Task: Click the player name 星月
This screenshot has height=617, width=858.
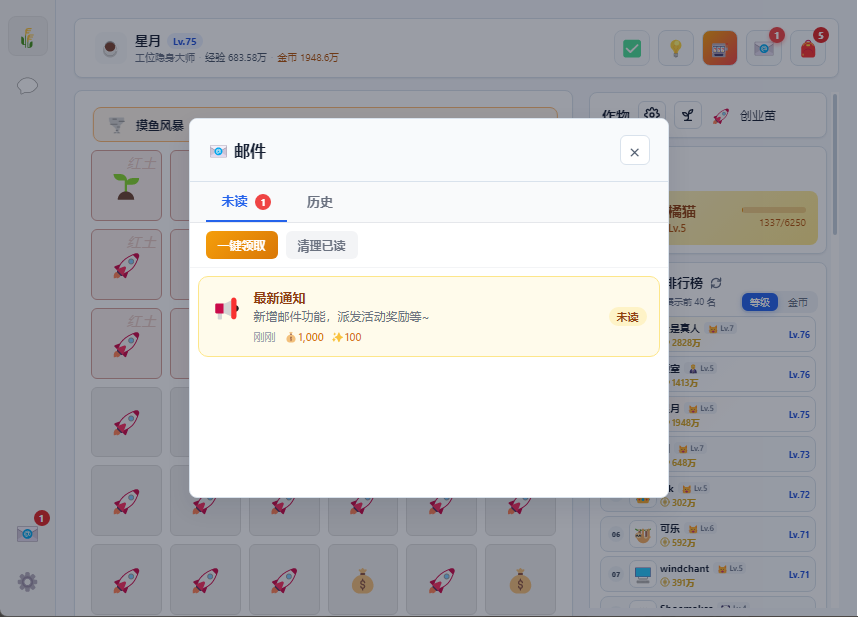Action: tap(148, 41)
